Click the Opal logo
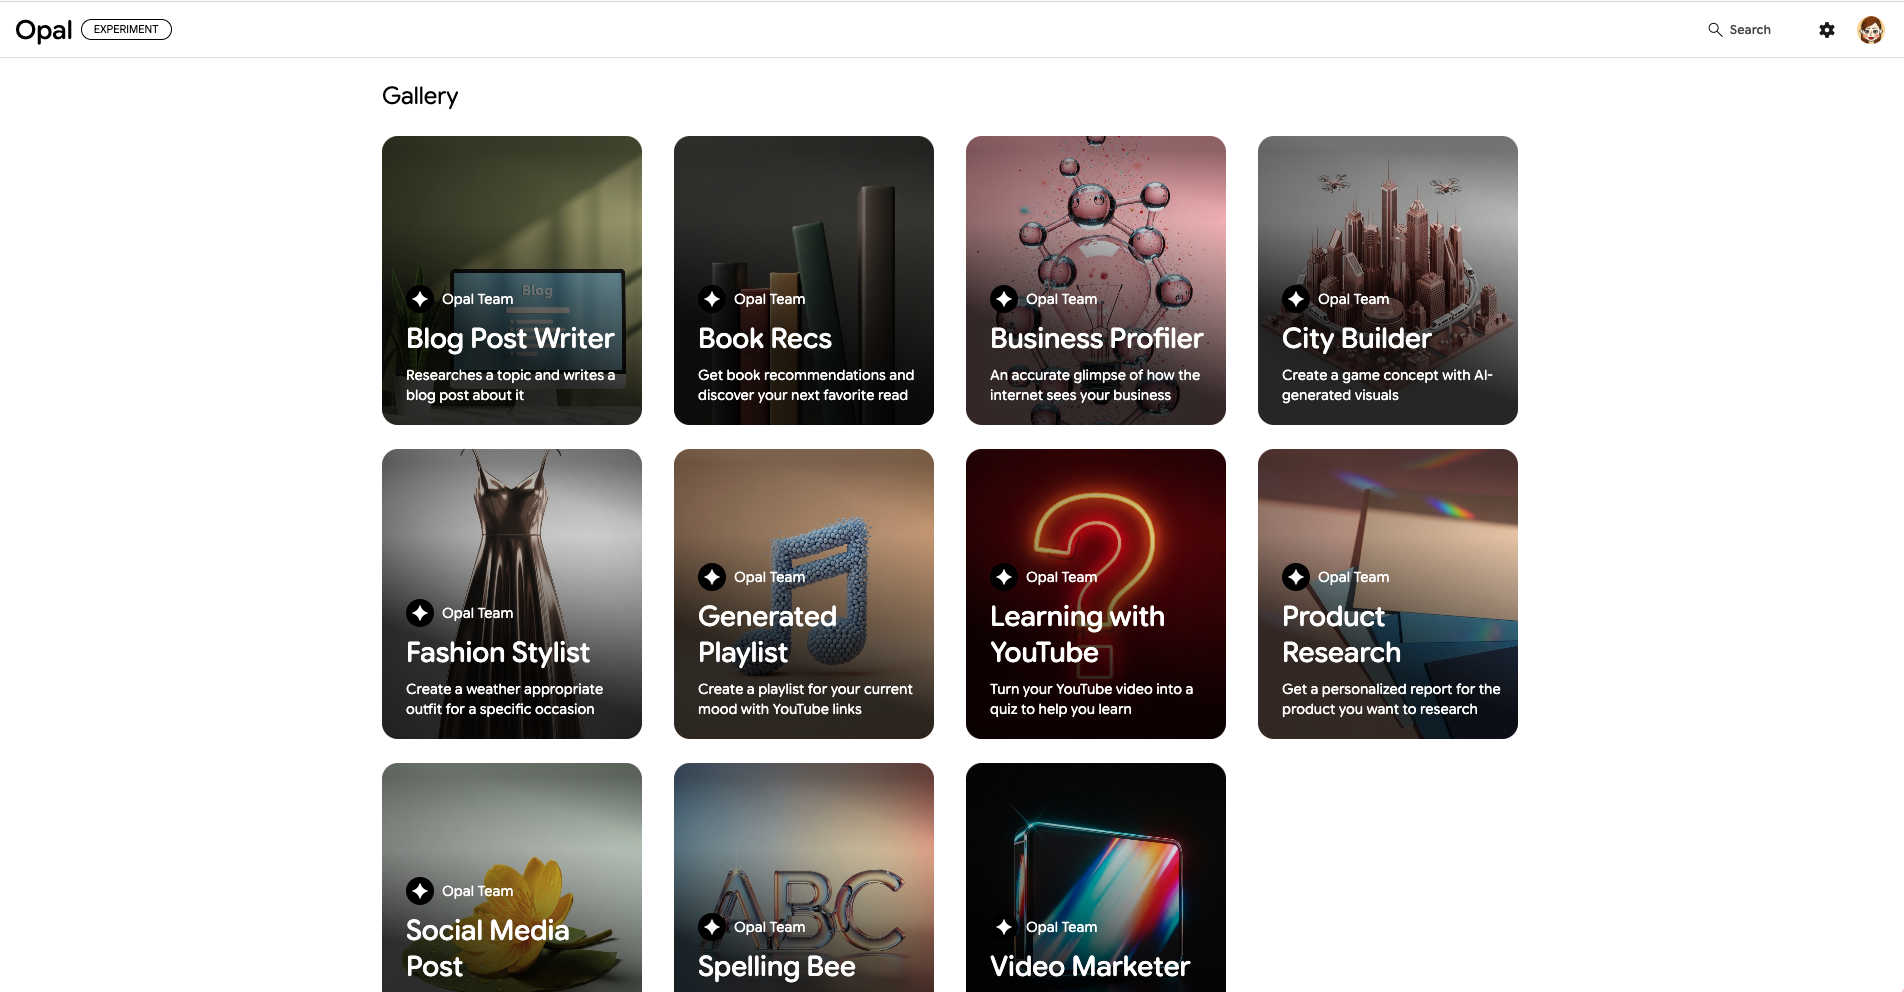The width and height of the screenshot is (1904, 992). 44,30
